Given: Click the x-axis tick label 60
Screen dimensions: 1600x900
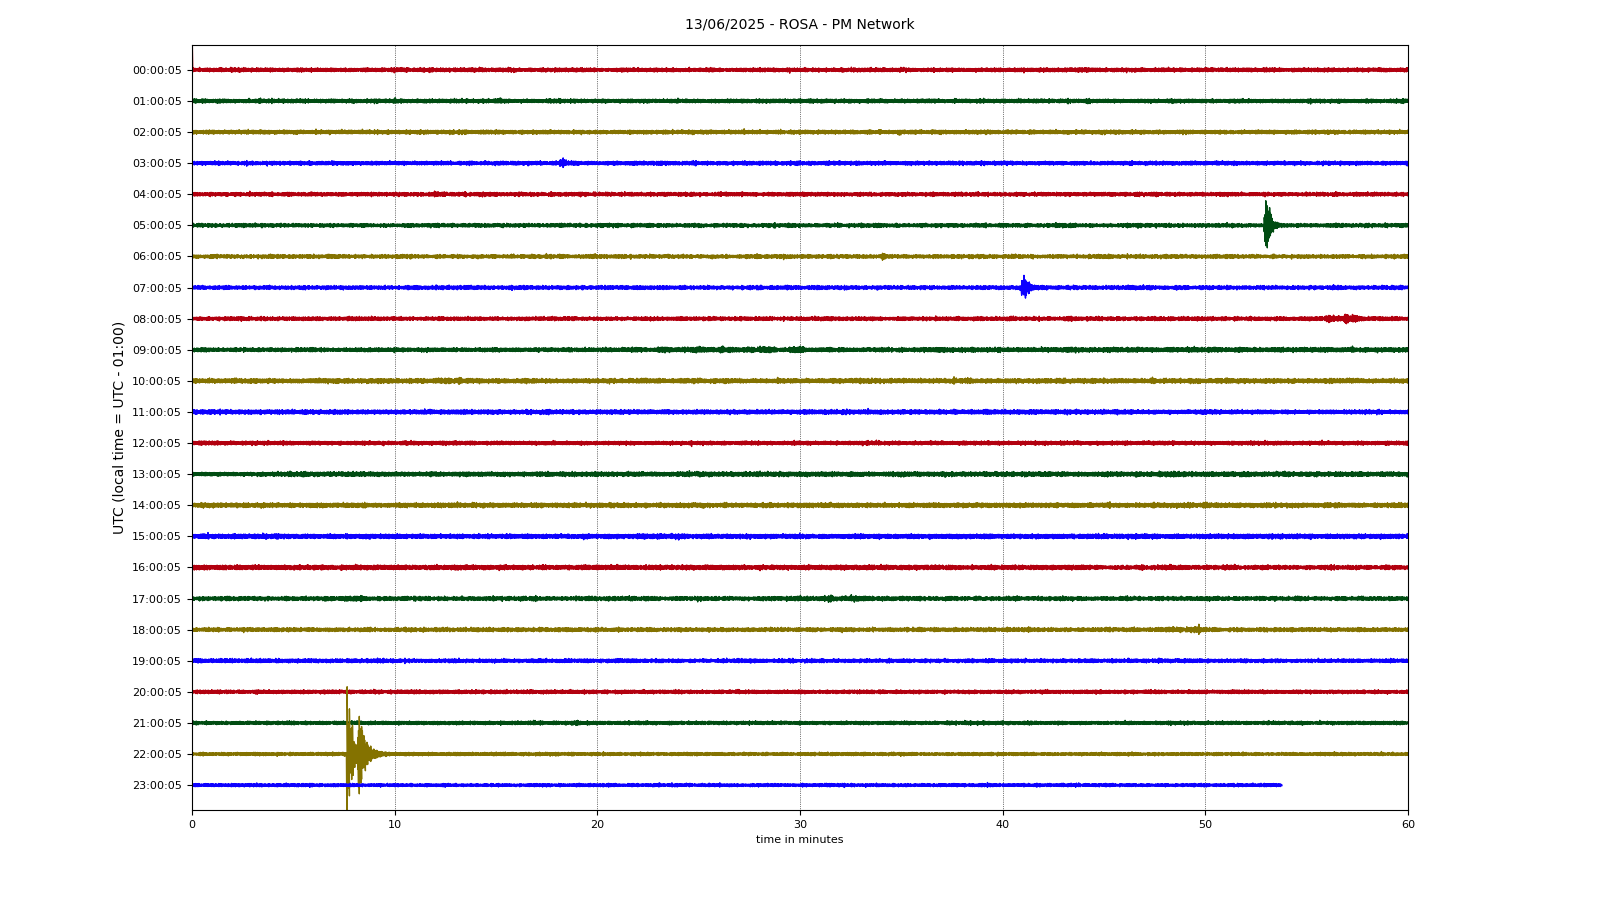Looking at the screenshot, I should click(1408, 825).
